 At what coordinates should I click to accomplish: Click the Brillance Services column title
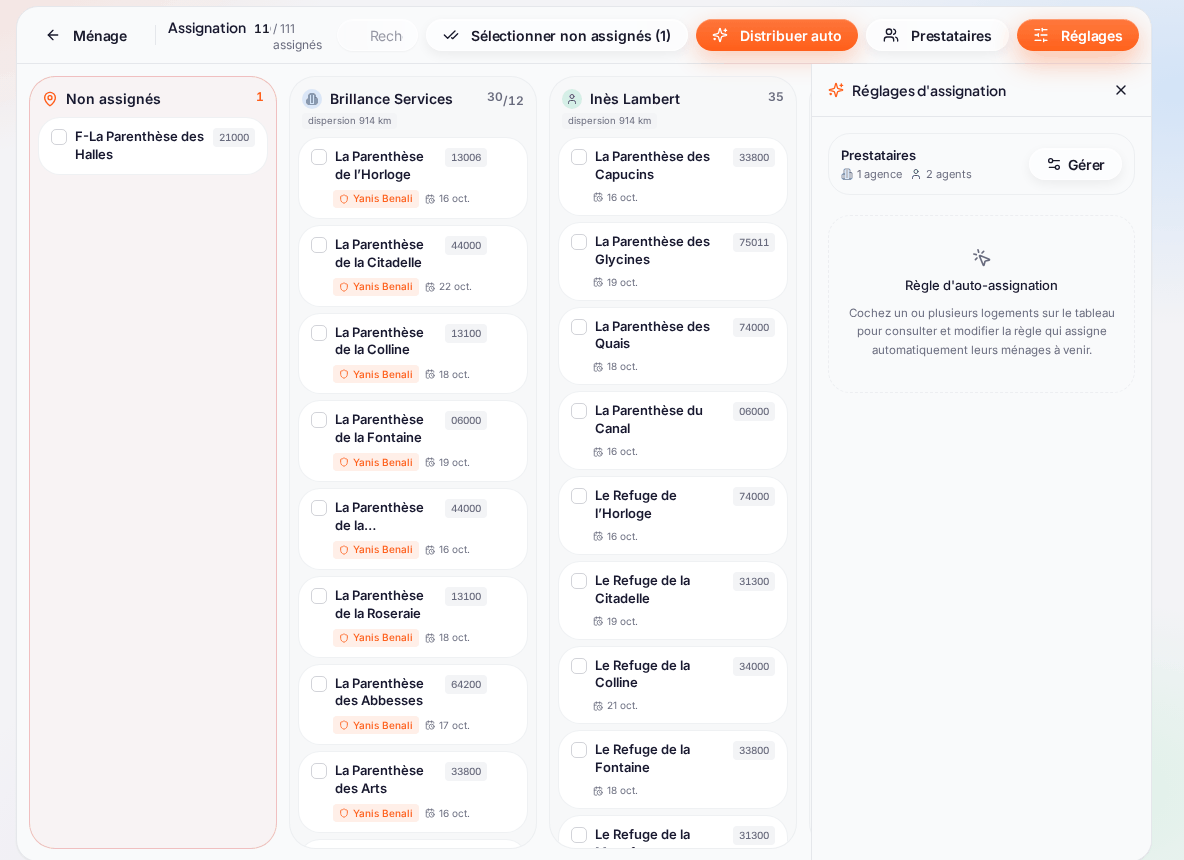(390, 99)
